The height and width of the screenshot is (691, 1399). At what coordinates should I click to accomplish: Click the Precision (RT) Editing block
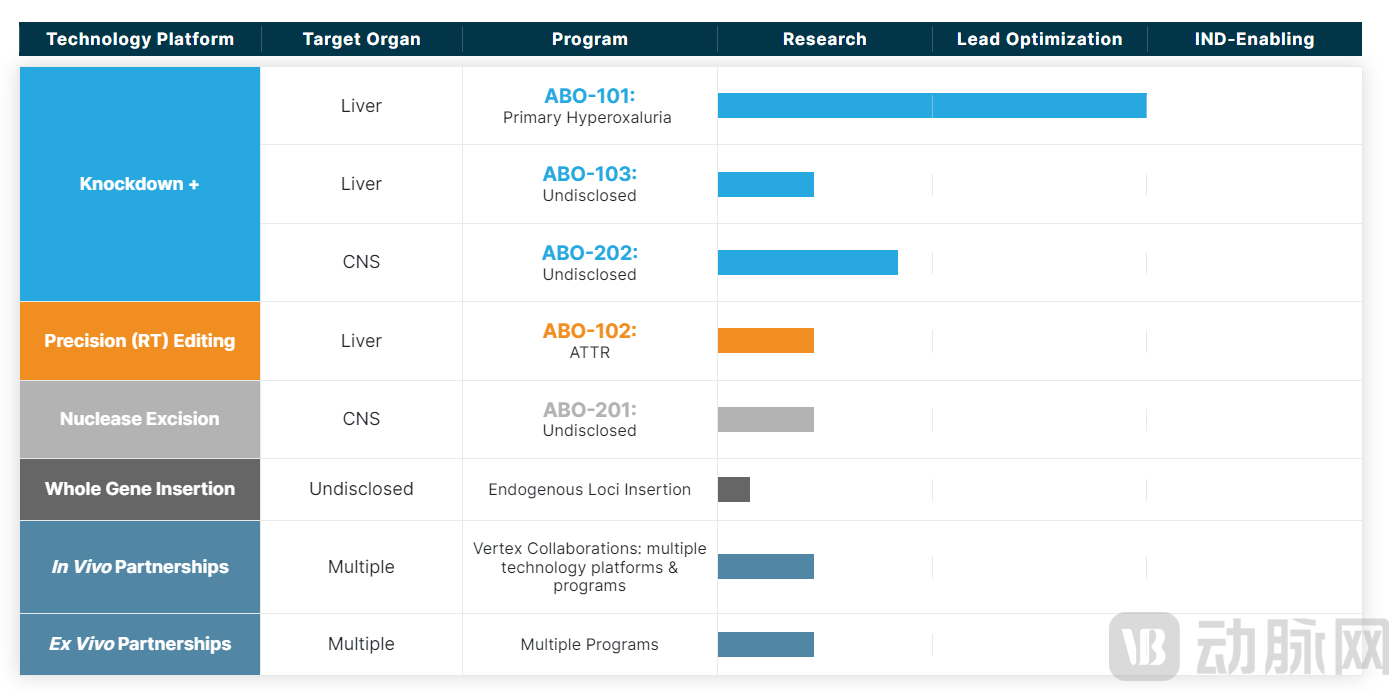coord(140,341)
